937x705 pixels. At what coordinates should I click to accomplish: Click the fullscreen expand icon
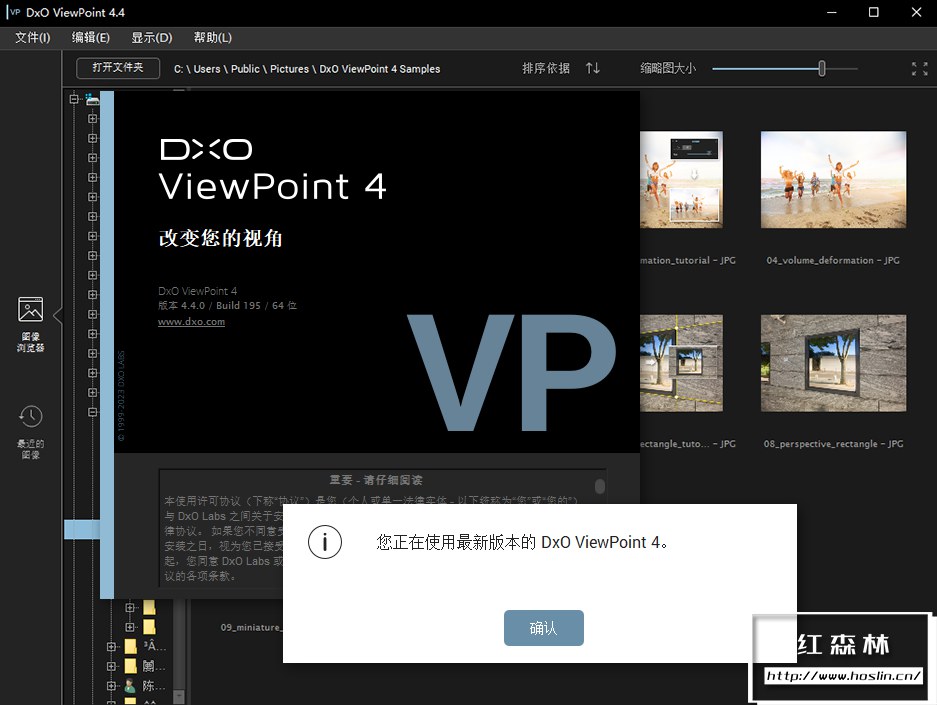(920, 69)
